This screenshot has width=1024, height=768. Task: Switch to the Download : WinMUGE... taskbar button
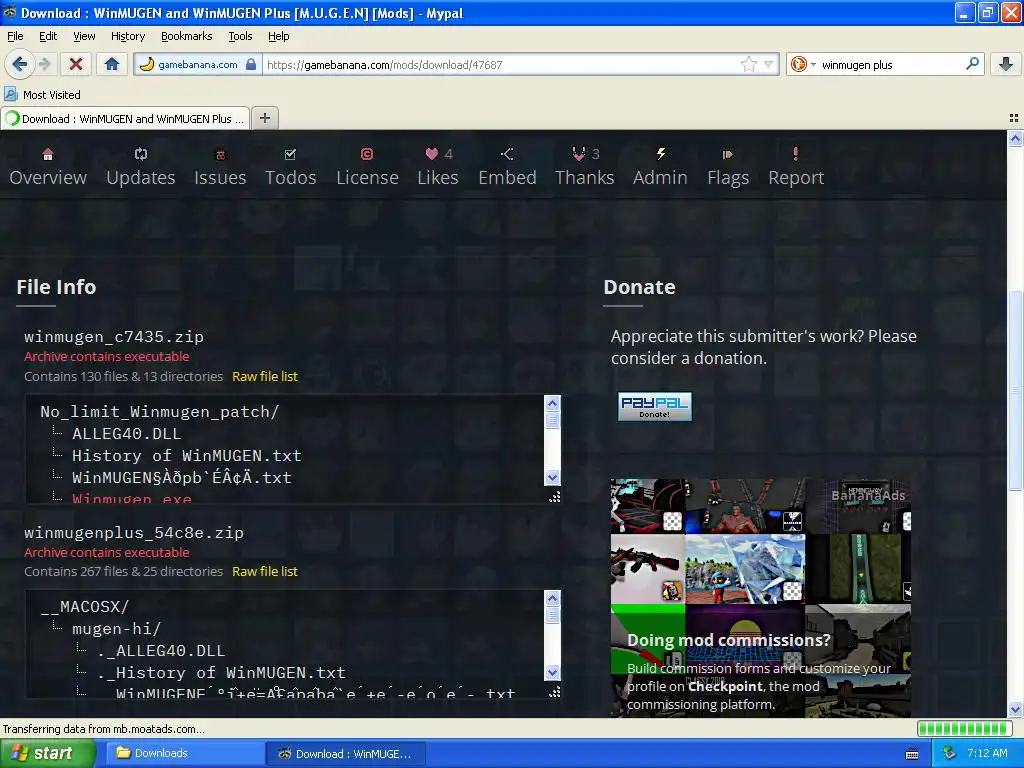coord(345,753)
